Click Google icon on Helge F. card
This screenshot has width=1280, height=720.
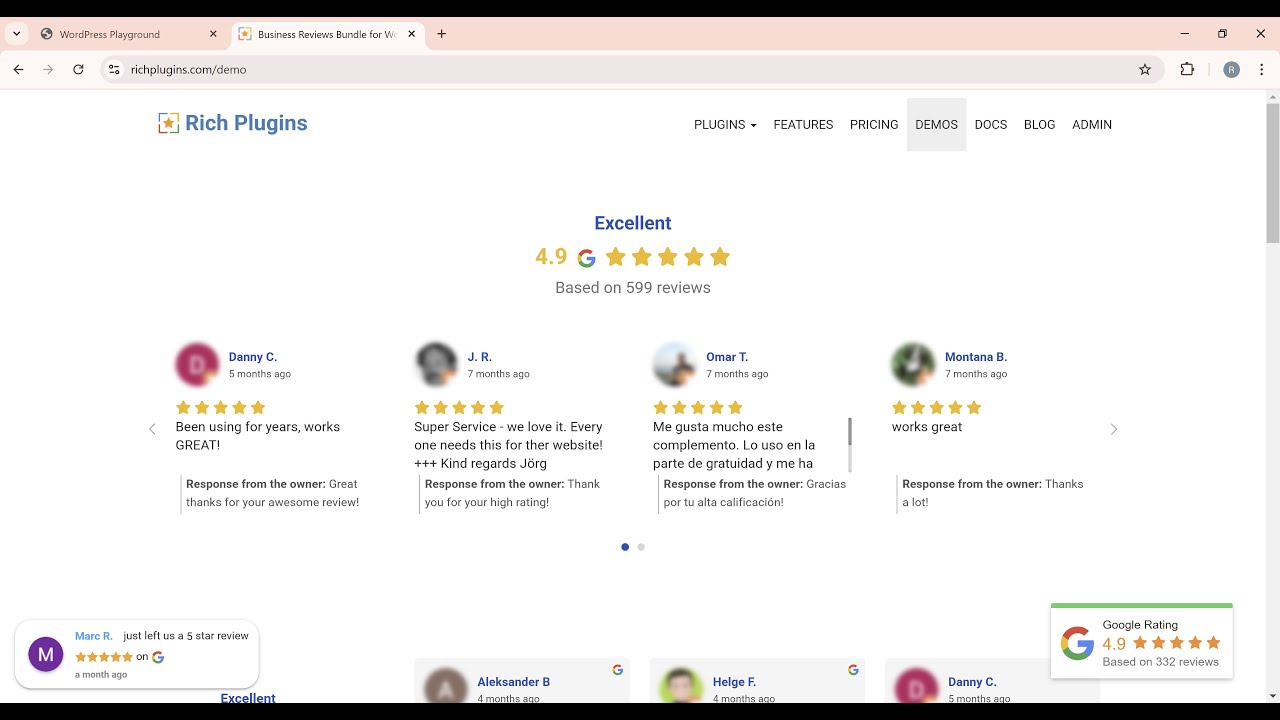[x=853, y=670]
